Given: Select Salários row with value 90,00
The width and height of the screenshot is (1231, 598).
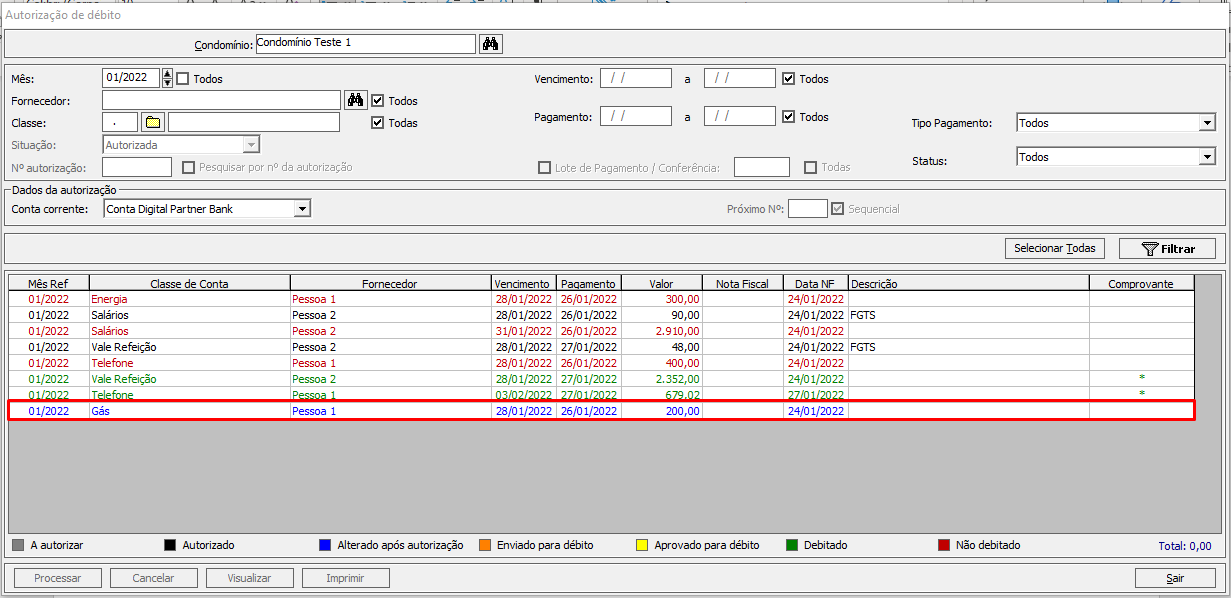Looking at the screenshot, I should (601, 315).
